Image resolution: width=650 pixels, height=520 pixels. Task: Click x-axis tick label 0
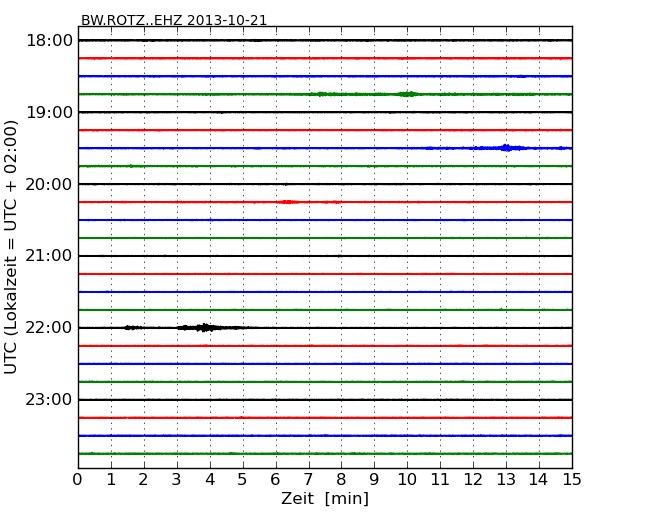(x=78, y=480)
